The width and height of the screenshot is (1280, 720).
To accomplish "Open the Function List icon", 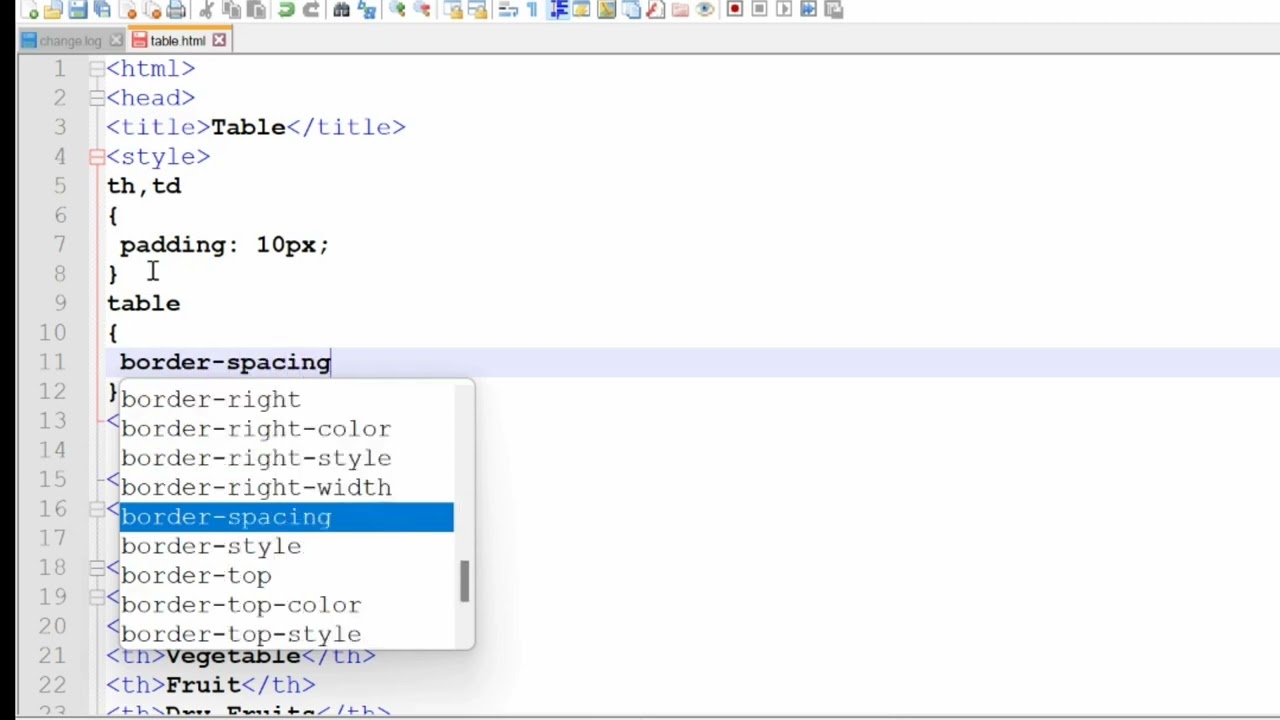I will pos(655,10).
